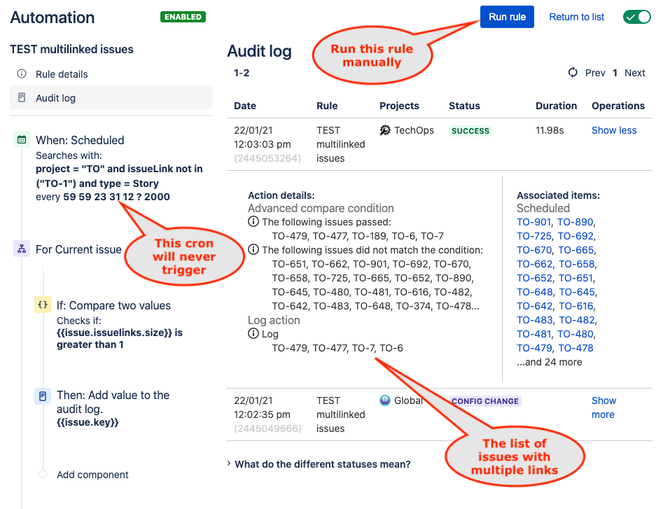Click the Add component circle node
670x509 pixels.
tap(42, 474)
